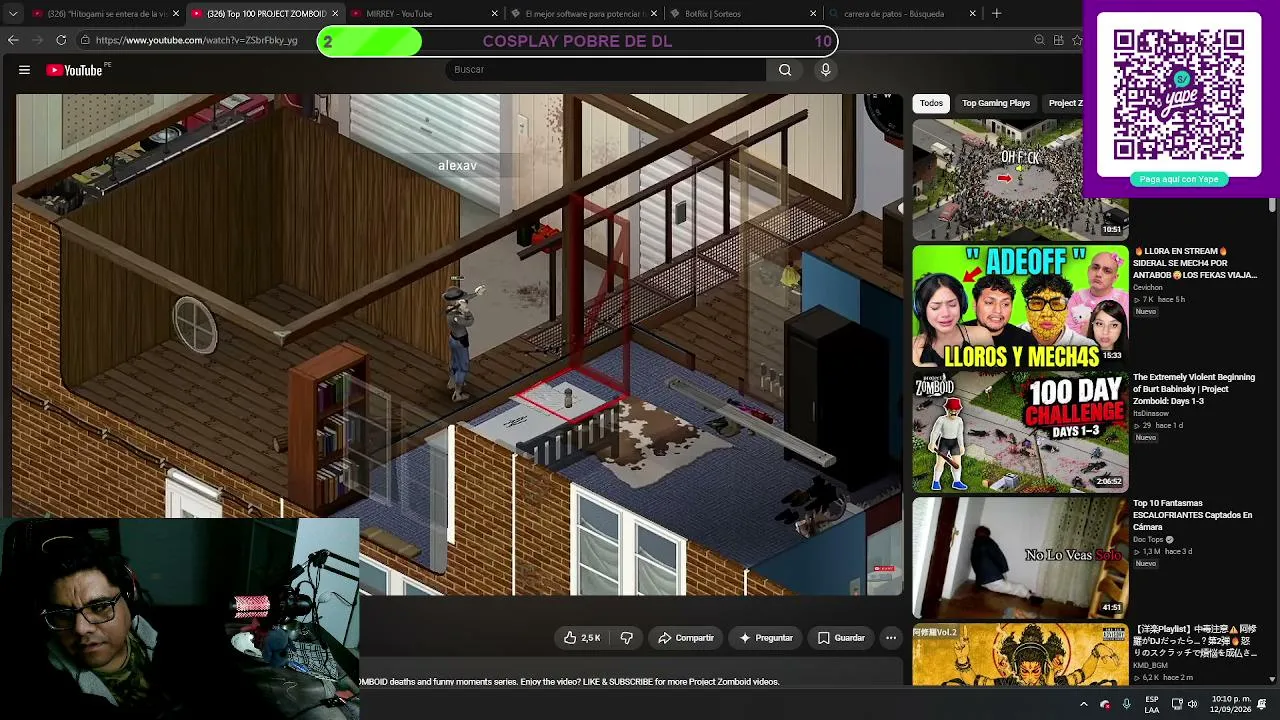
Task: Click the Yape QR code image
Action: pyautogui.click(x=1179, y=95)
